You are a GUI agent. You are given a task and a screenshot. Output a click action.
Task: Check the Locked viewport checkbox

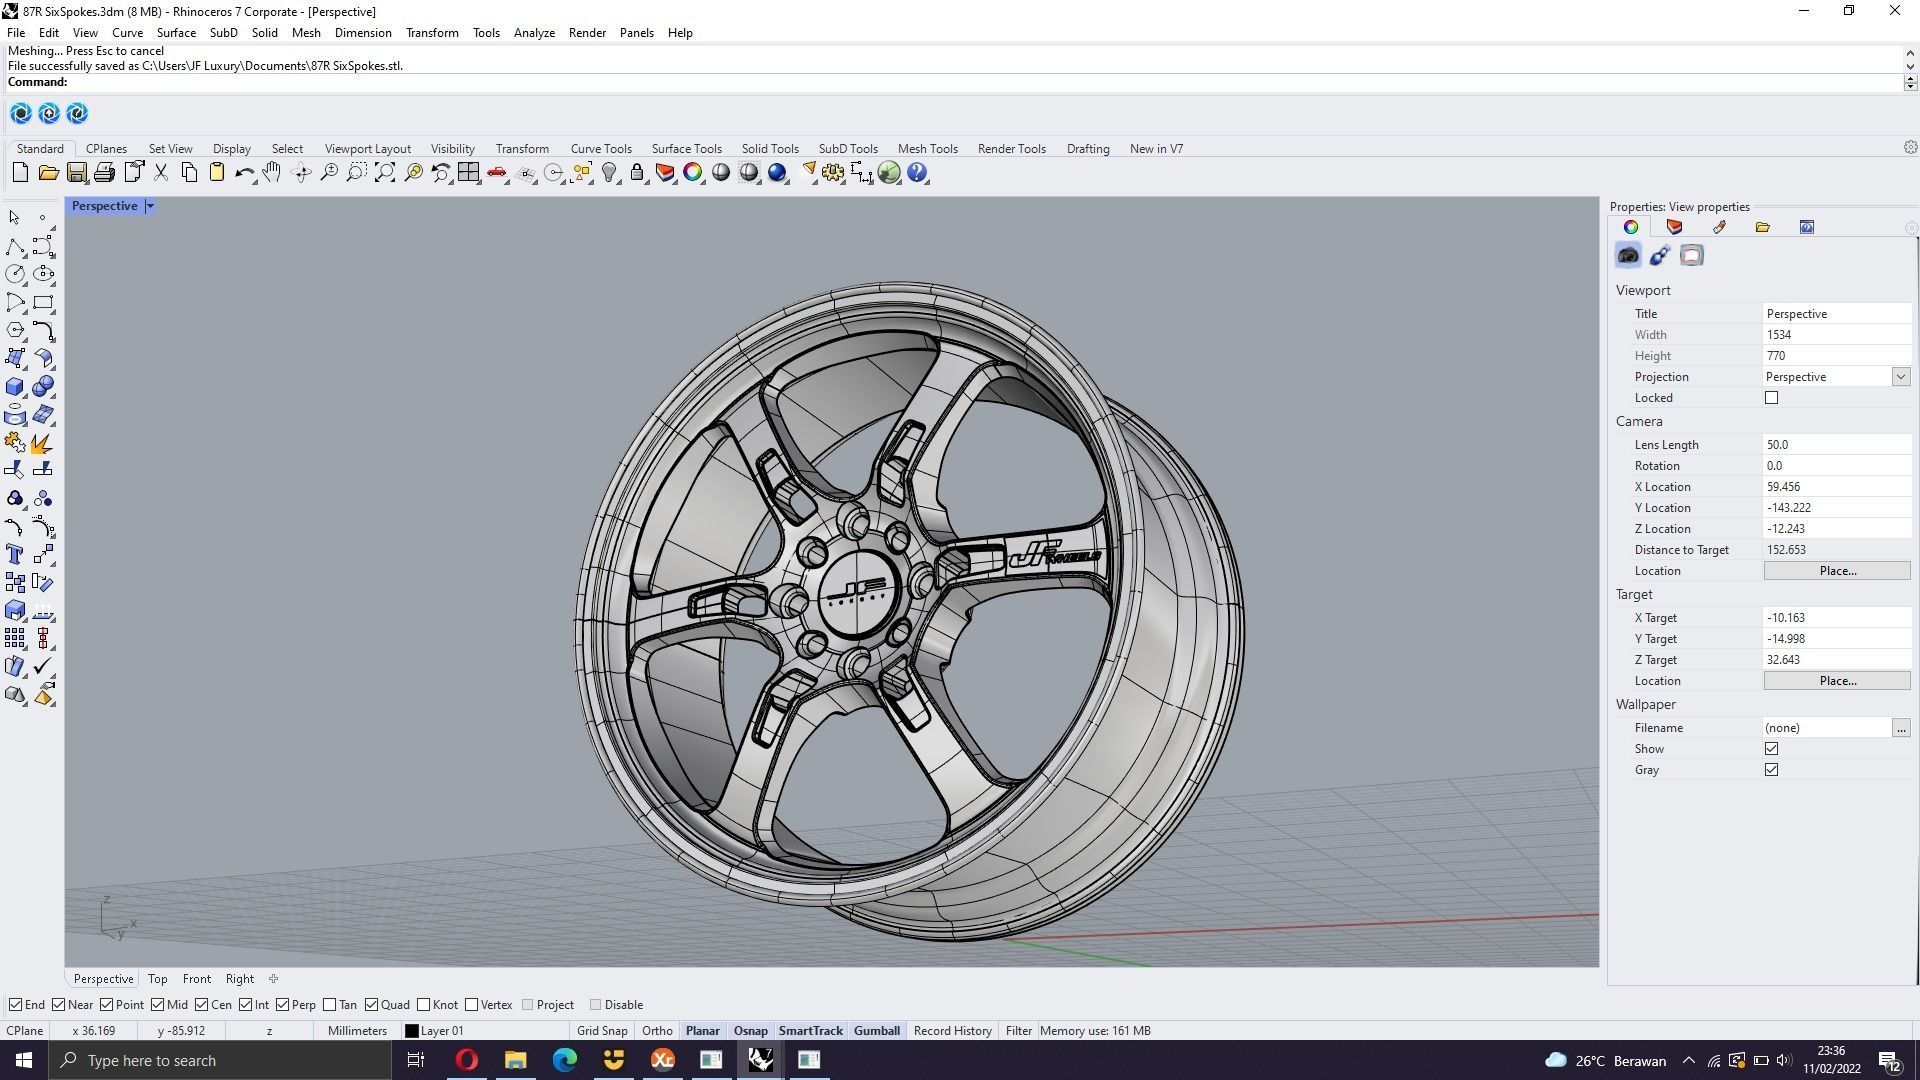tap(1771, 398)
